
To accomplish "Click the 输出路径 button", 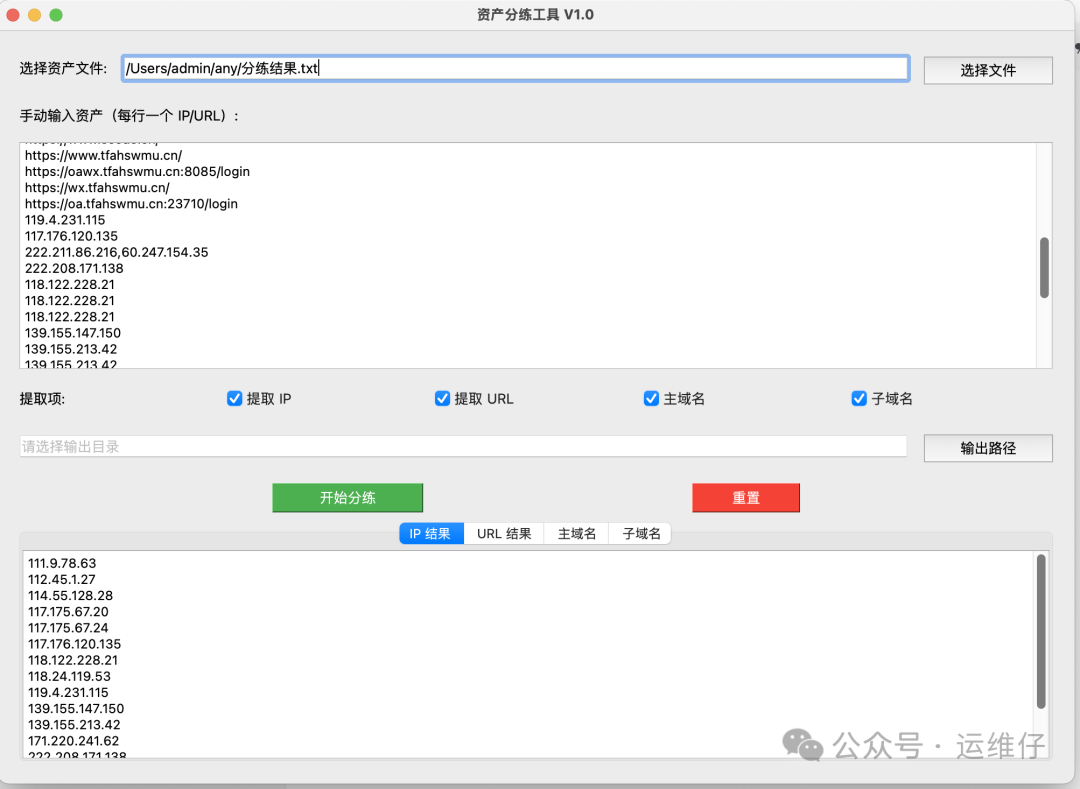I will click(x=987, y=448).
